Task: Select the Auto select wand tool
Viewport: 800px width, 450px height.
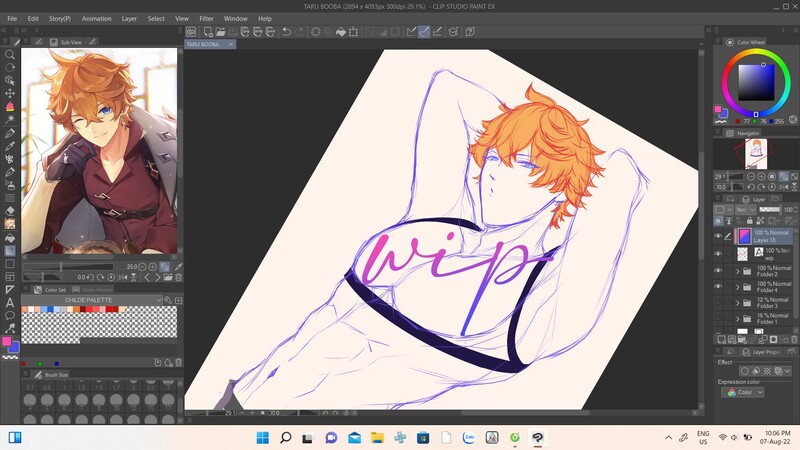Action: coord(10,119)
